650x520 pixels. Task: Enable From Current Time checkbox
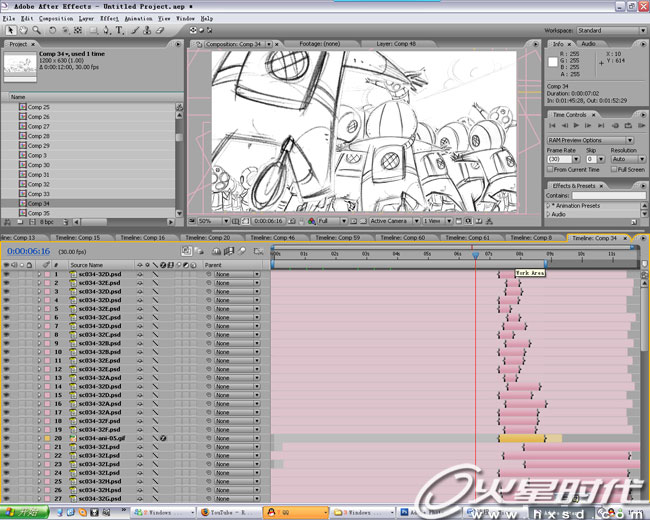[x=550, y=170]
